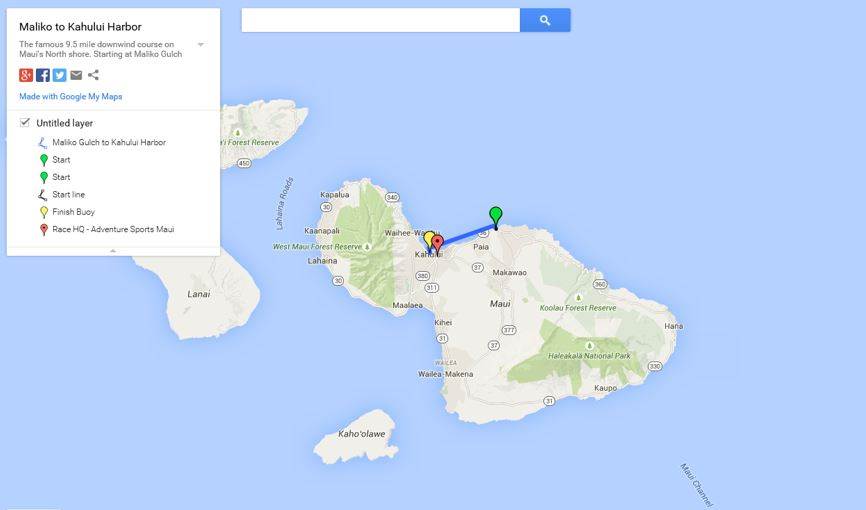Click the green Start pin on map
This screenshot has width=866, height=510.
pyautogui.click(x=495, y=215)
